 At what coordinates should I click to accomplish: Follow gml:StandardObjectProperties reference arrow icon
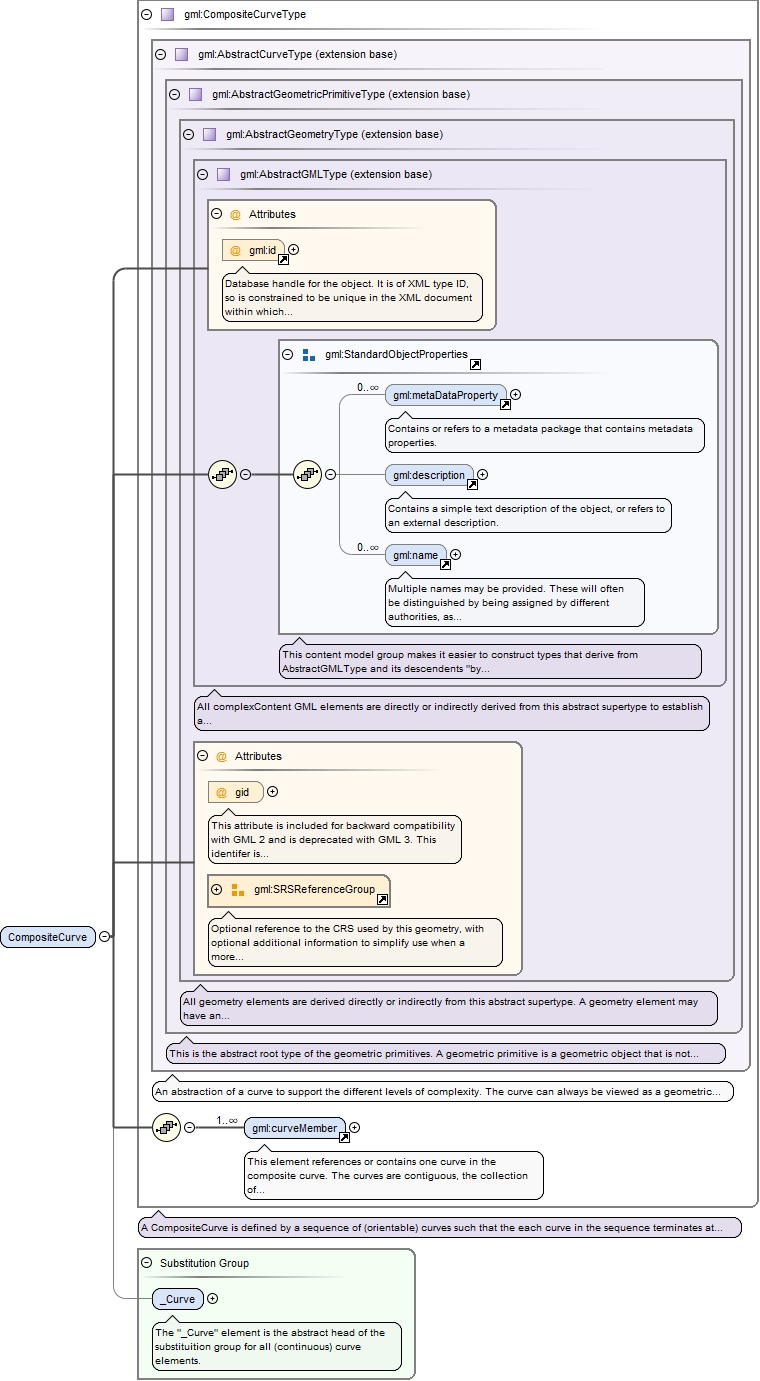pyautogui.click(x=475, y=364)
